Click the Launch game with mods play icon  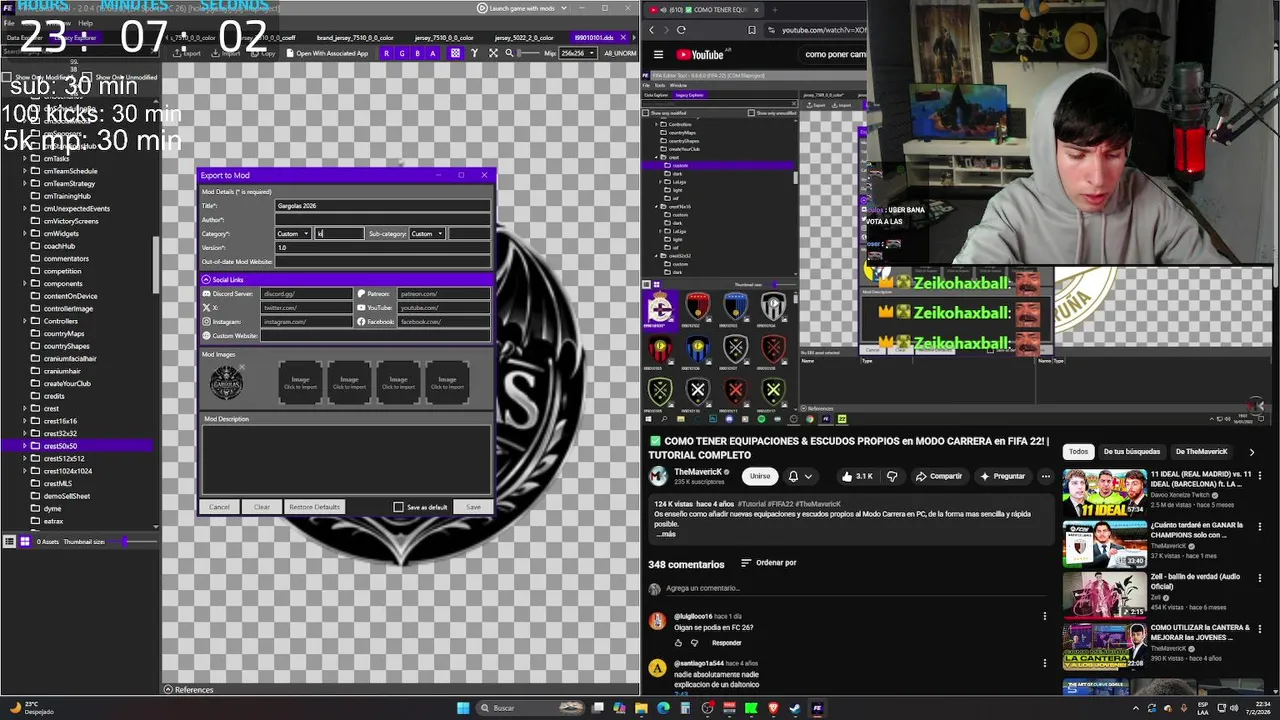pos(482,8)
